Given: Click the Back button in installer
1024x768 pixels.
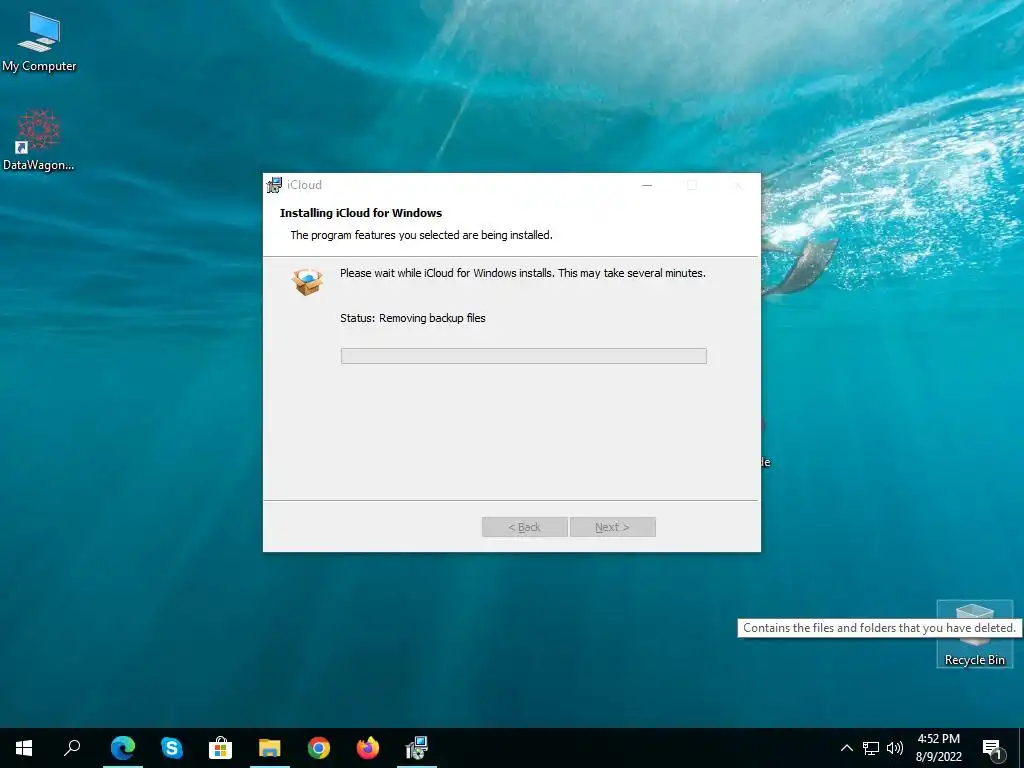Looking at the screenshot, I should (524, 527).
